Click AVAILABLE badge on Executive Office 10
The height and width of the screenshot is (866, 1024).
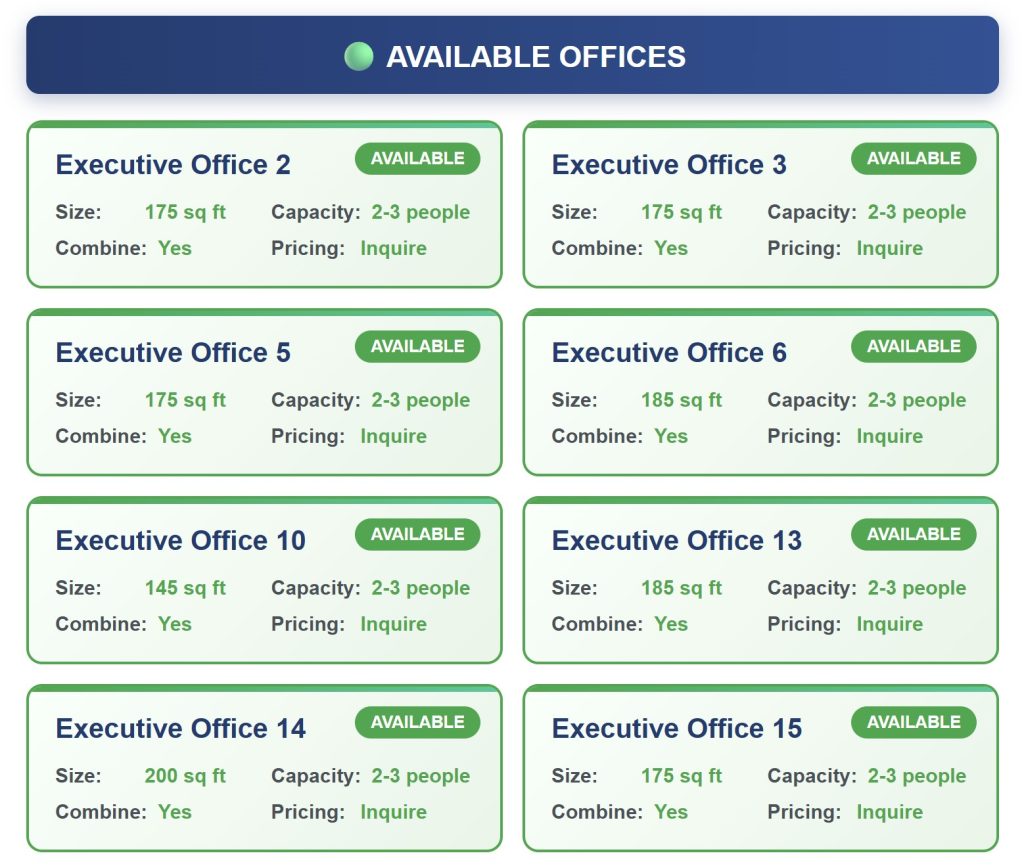pyautogui.click(x=417, y=535)
